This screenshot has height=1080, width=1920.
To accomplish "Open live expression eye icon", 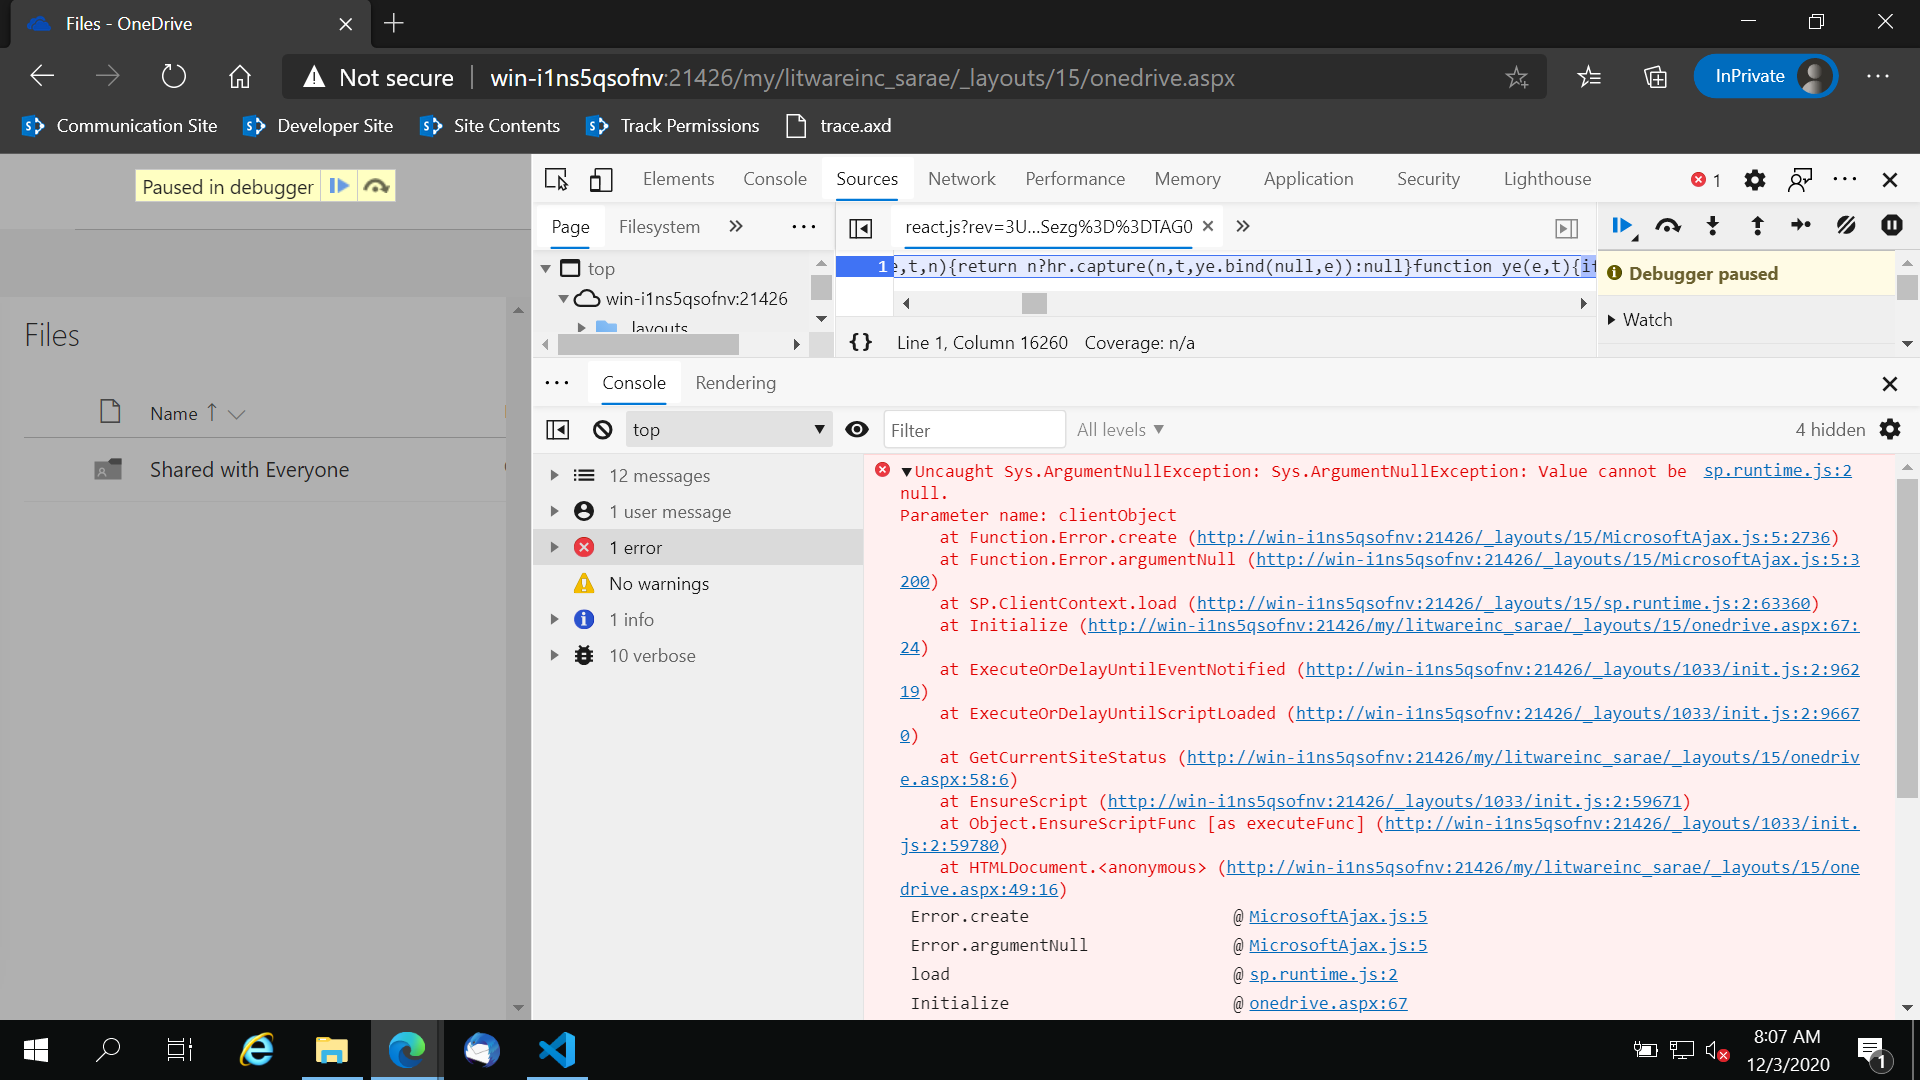I will coord(857,430).
